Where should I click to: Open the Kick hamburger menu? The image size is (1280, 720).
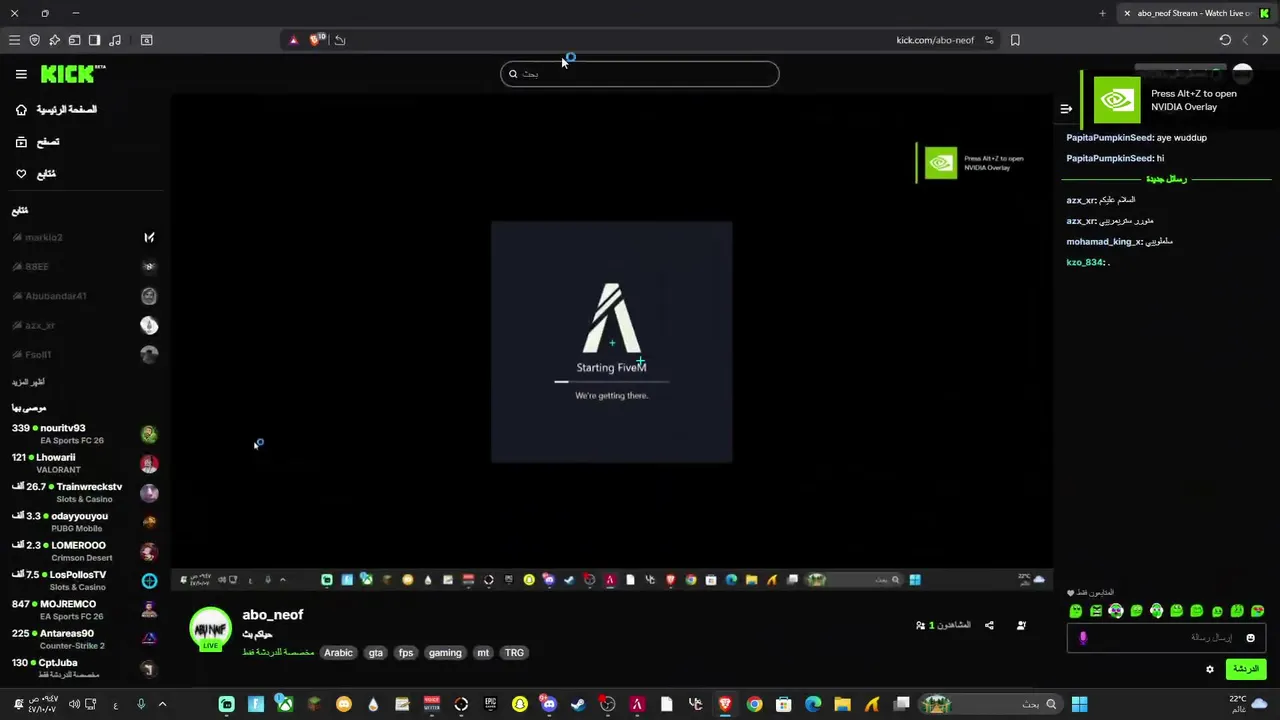(21, 74)
